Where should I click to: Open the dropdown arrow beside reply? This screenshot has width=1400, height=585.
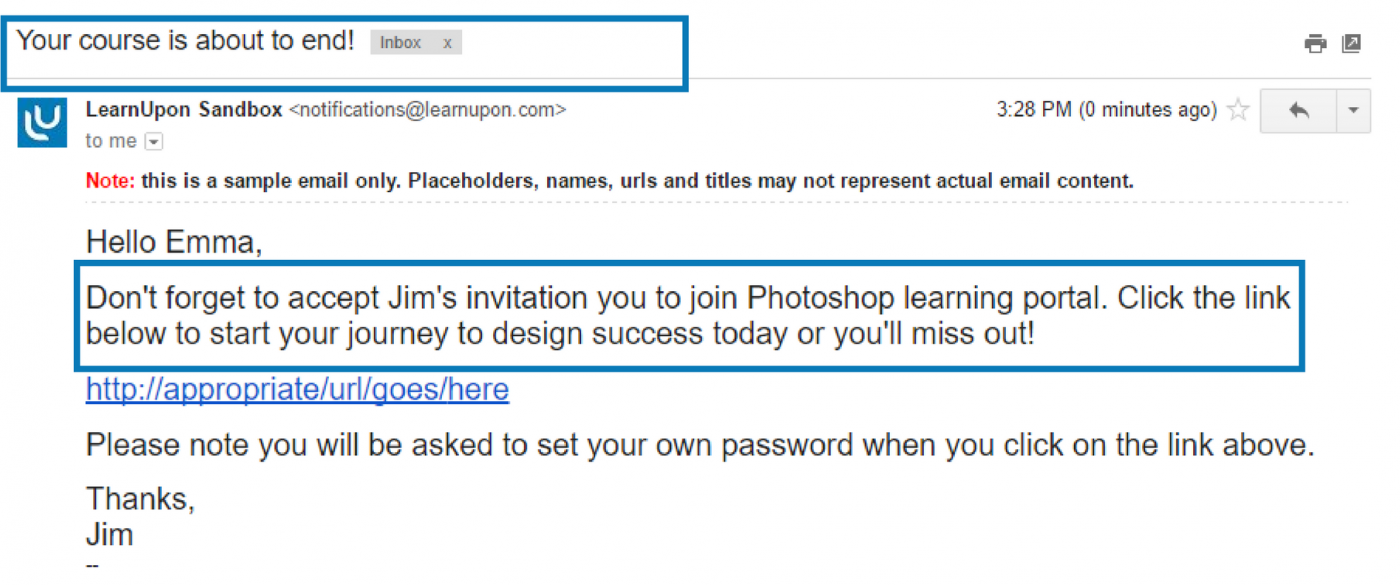click(1353, 111)
